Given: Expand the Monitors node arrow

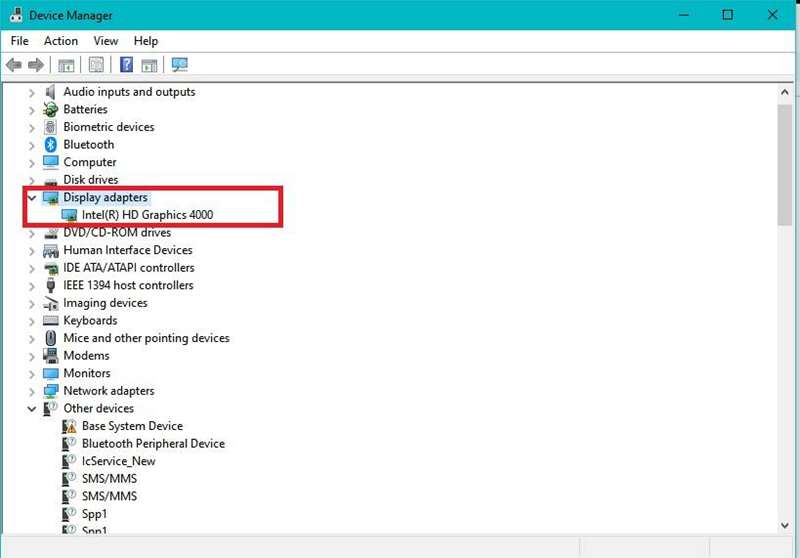Looking at the screenshot, I should 32,374.
